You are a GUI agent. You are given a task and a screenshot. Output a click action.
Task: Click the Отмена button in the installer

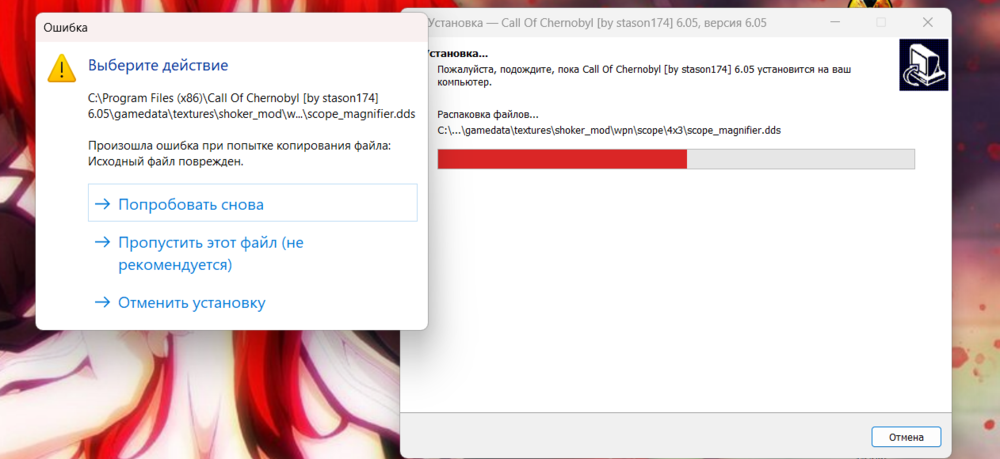pos(906,437)
